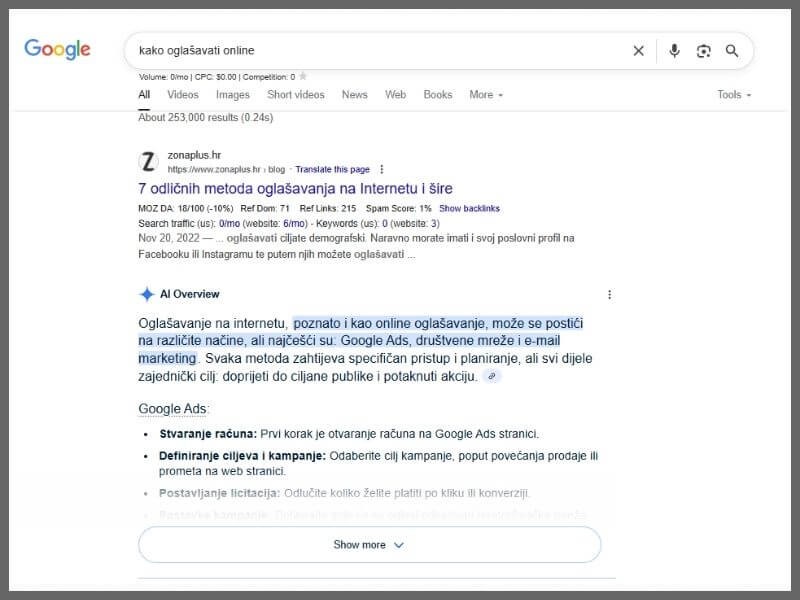Click the 'Ref Links: 215' metric
The image size is (800, 600).
[x=328, y=209]
